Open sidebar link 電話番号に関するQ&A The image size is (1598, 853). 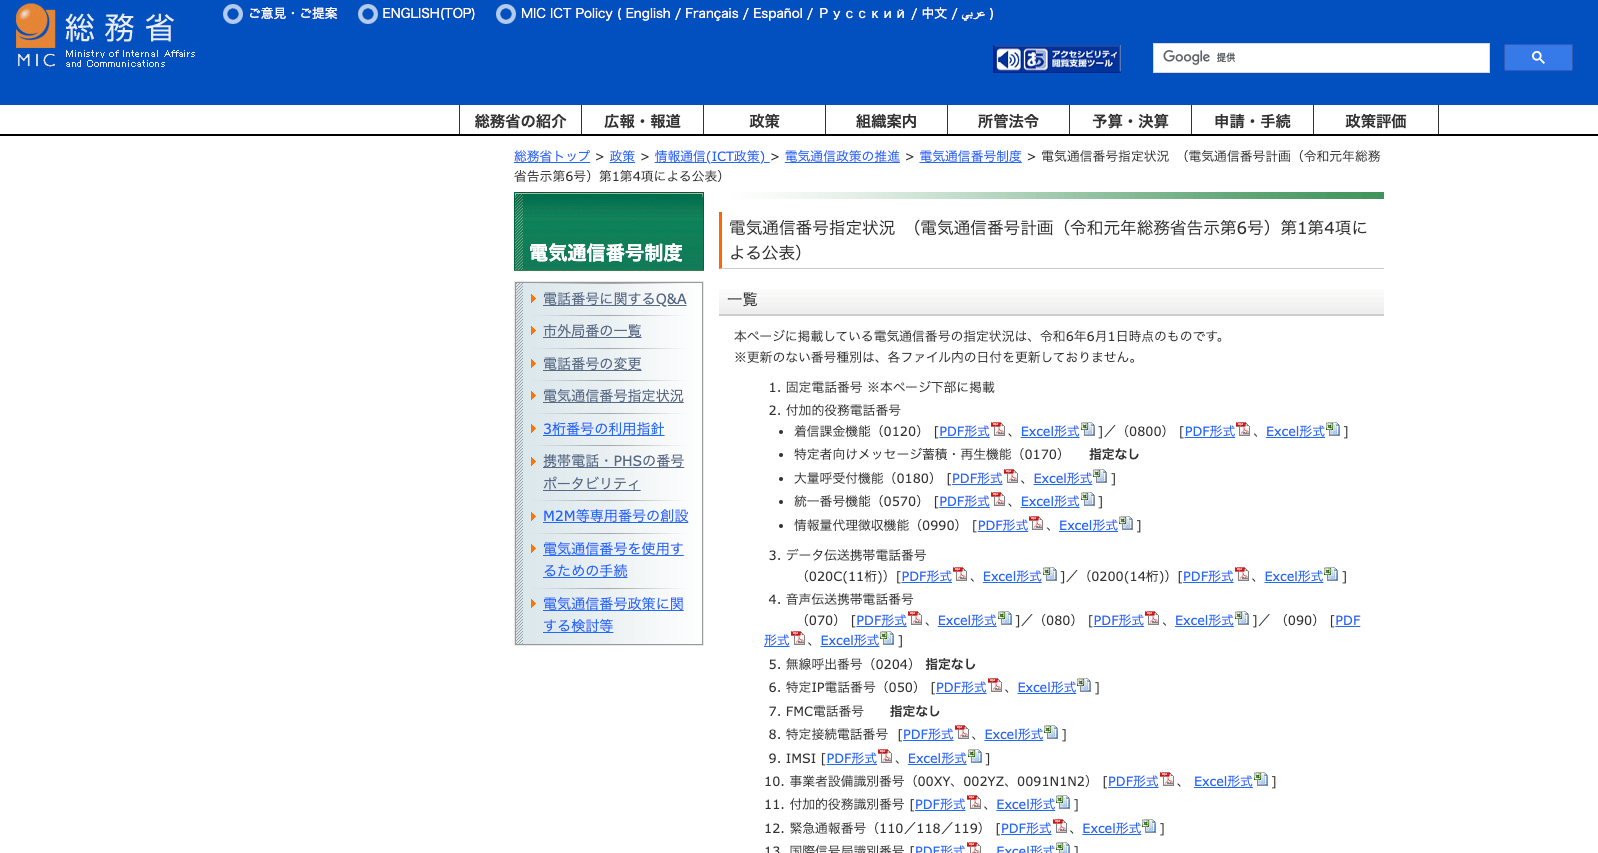[x=614, y=299]
